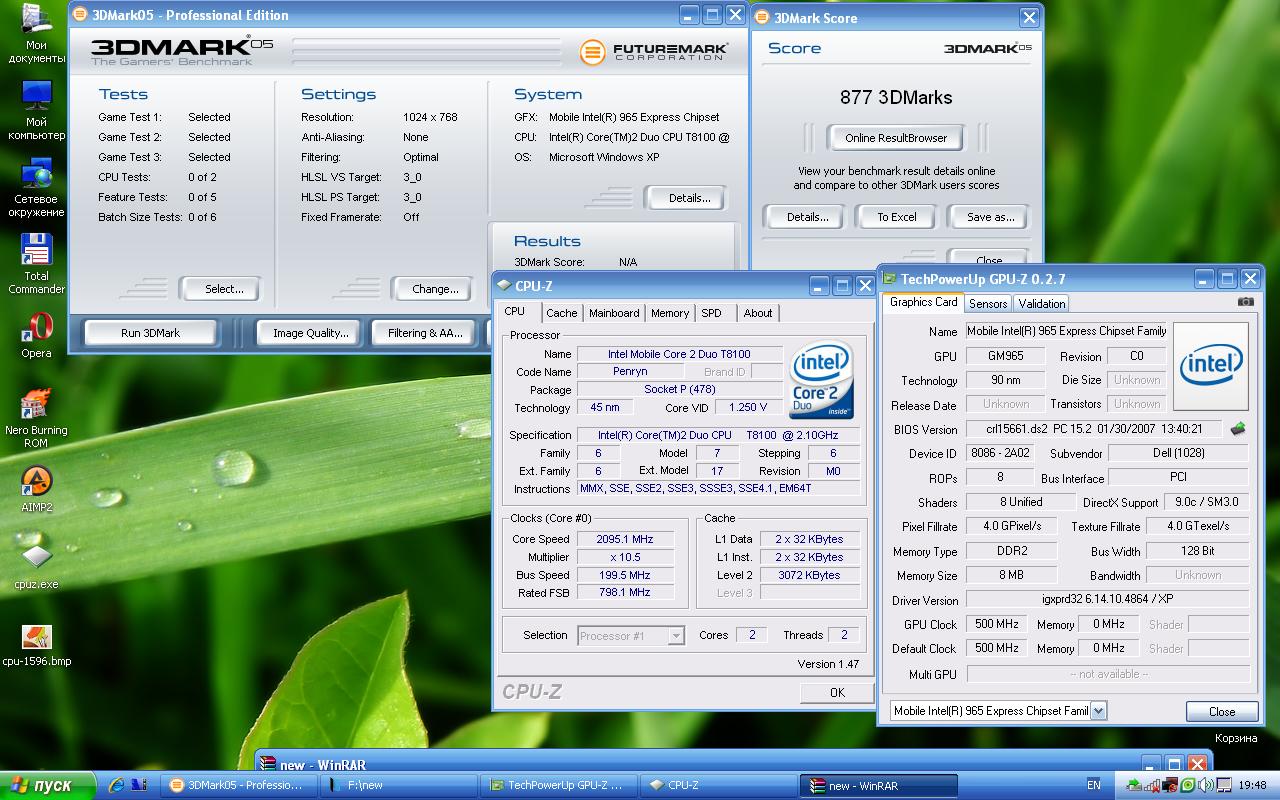Open the Validation tab in GPU-Z
The width and height of the screenshot is (1280, 800).
click(1041, 303)
